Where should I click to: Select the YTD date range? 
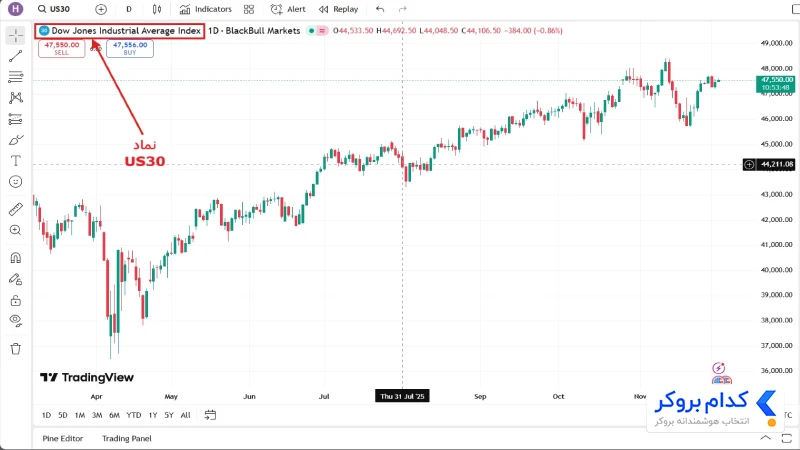134,415
